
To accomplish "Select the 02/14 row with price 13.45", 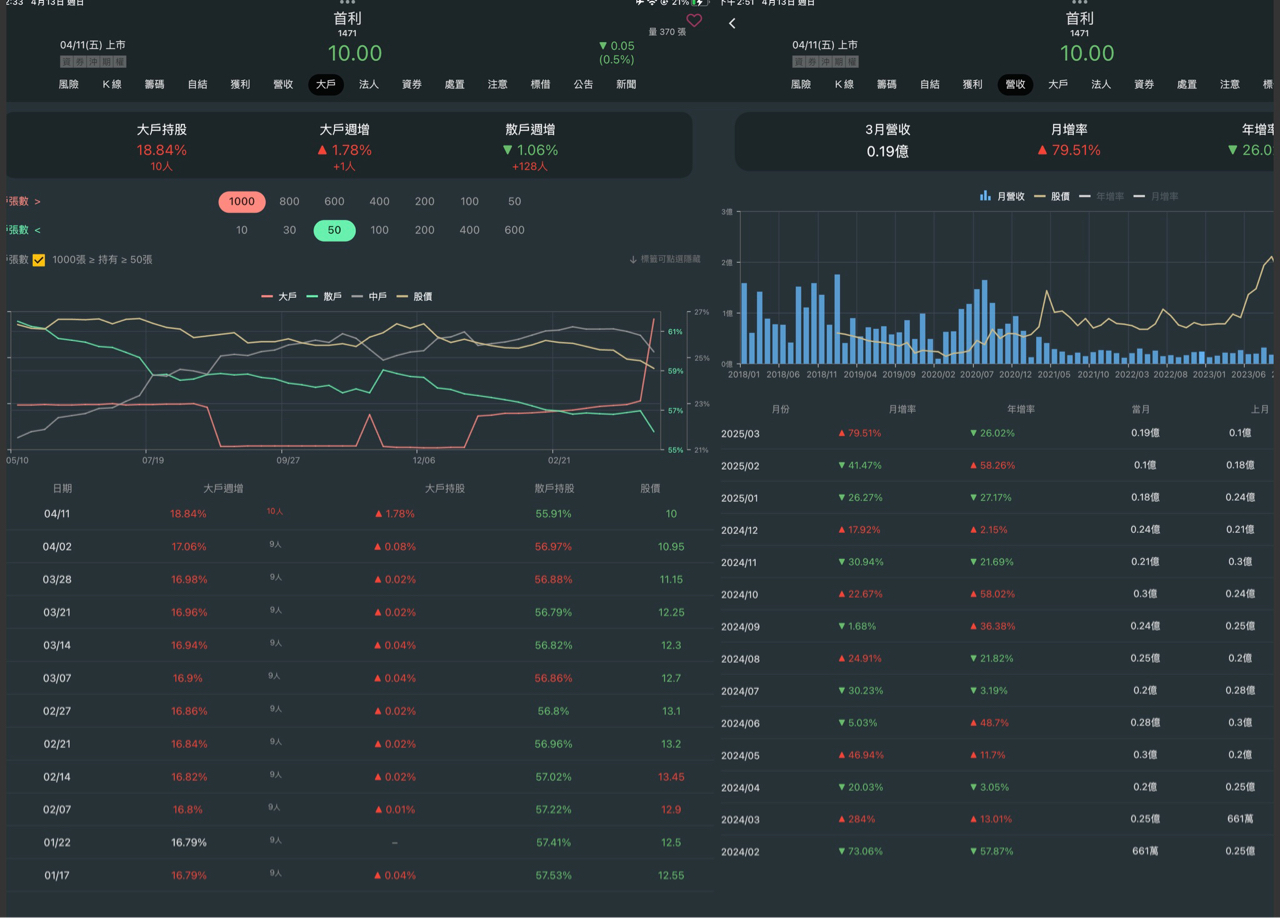I will (360, 777).
